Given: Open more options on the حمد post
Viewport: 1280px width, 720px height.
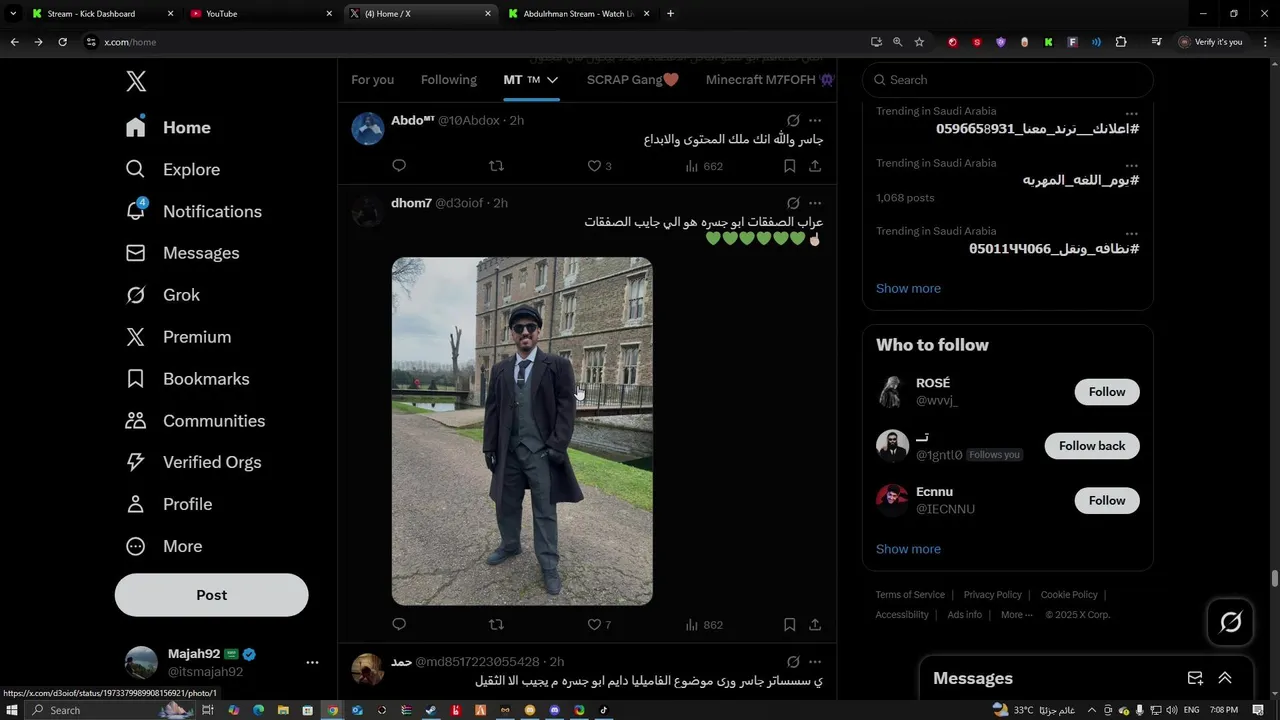Looking at the screenshot, I should point(815,662).
